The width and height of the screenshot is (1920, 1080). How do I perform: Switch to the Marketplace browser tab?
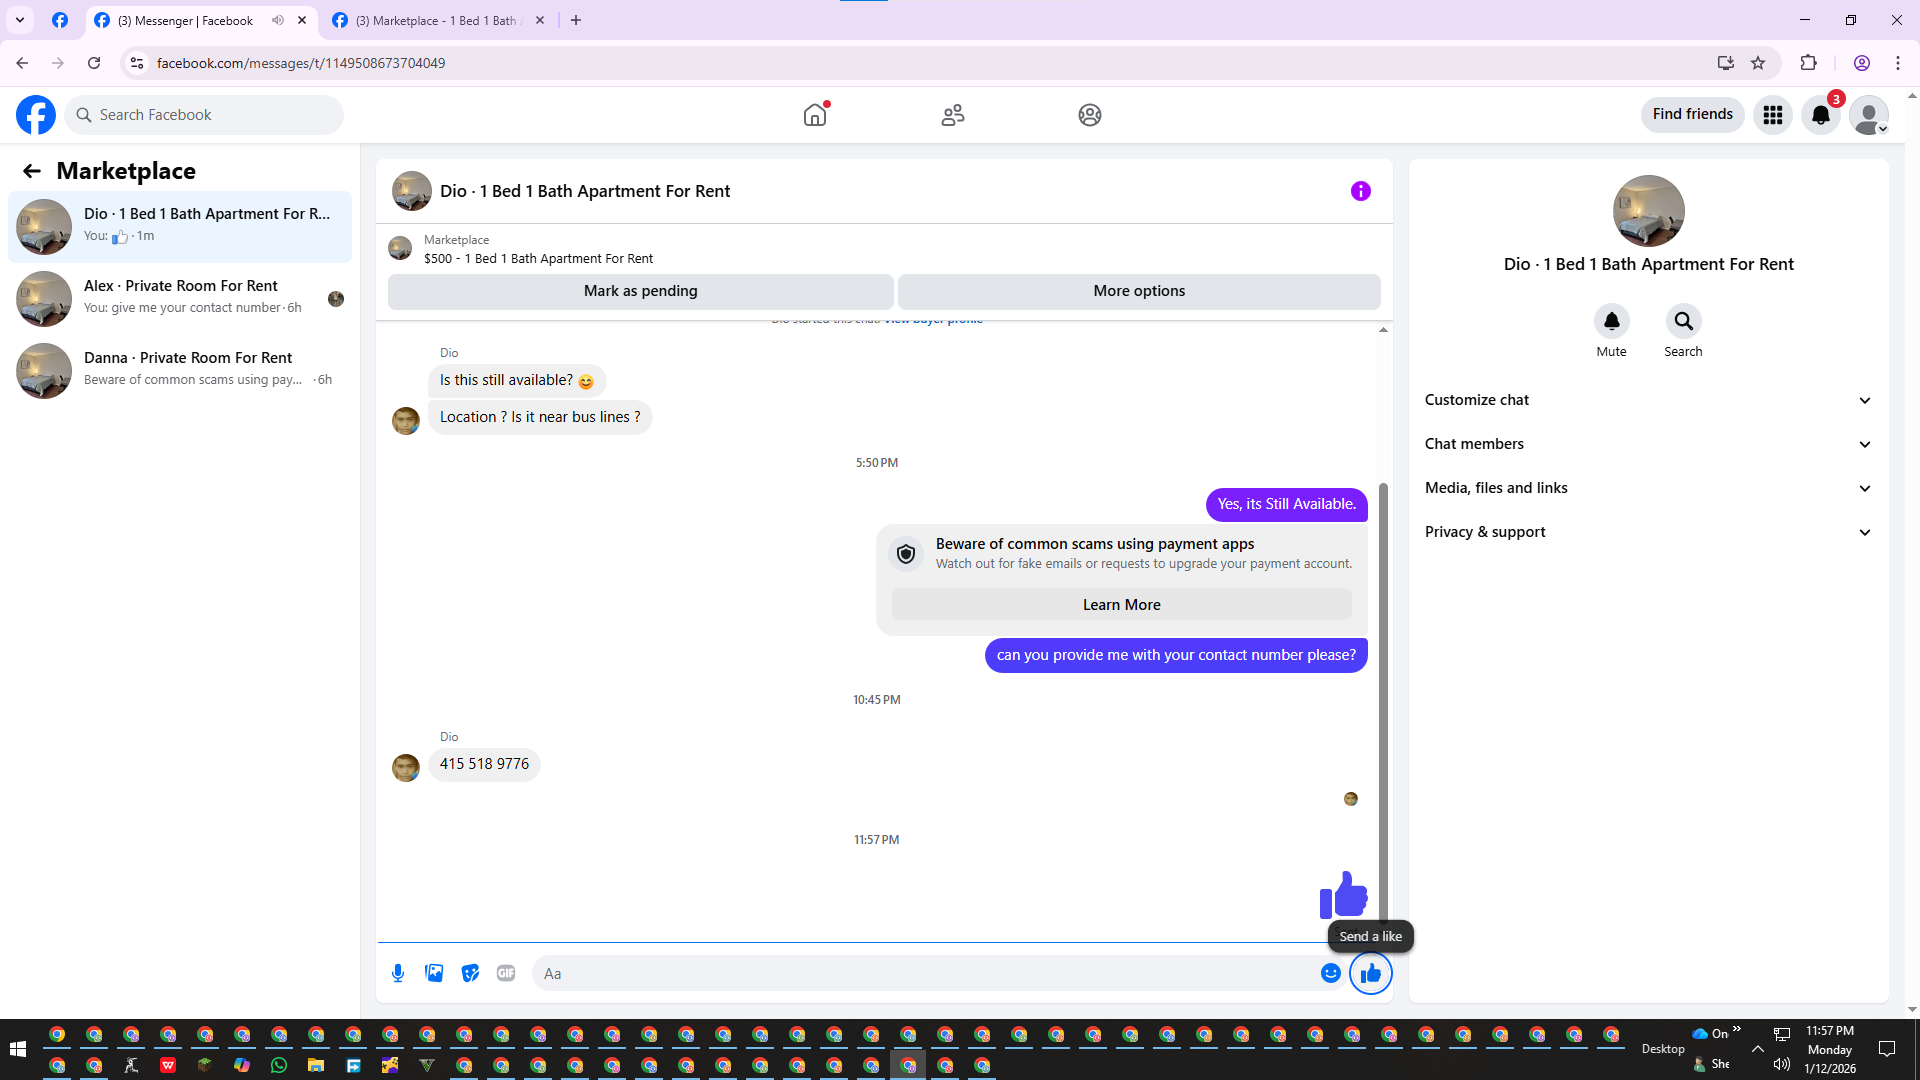click(x=435, y=20)
